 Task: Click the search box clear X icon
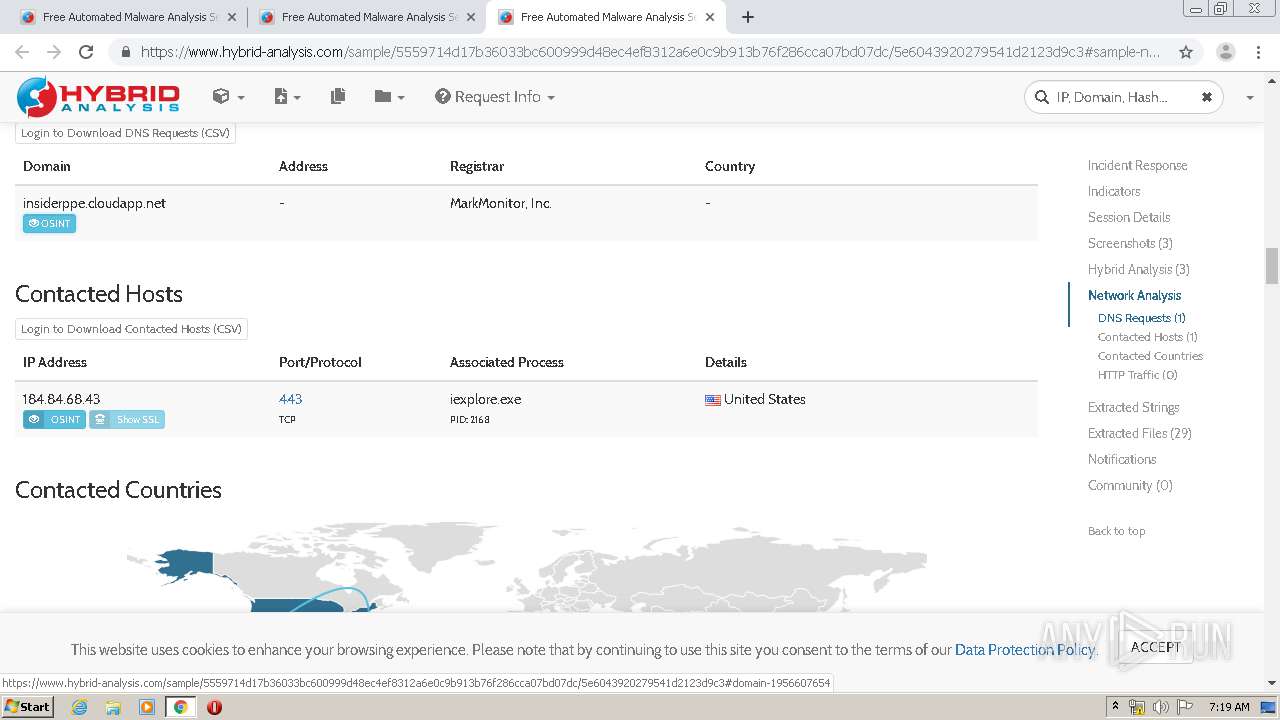click(1206, 97)
